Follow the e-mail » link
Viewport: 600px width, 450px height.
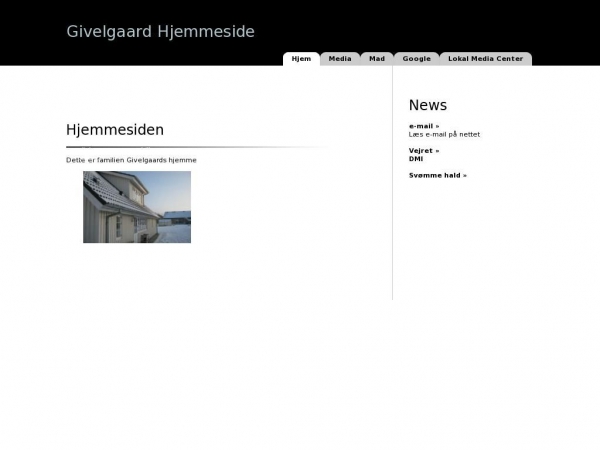(x=423, y=126)
